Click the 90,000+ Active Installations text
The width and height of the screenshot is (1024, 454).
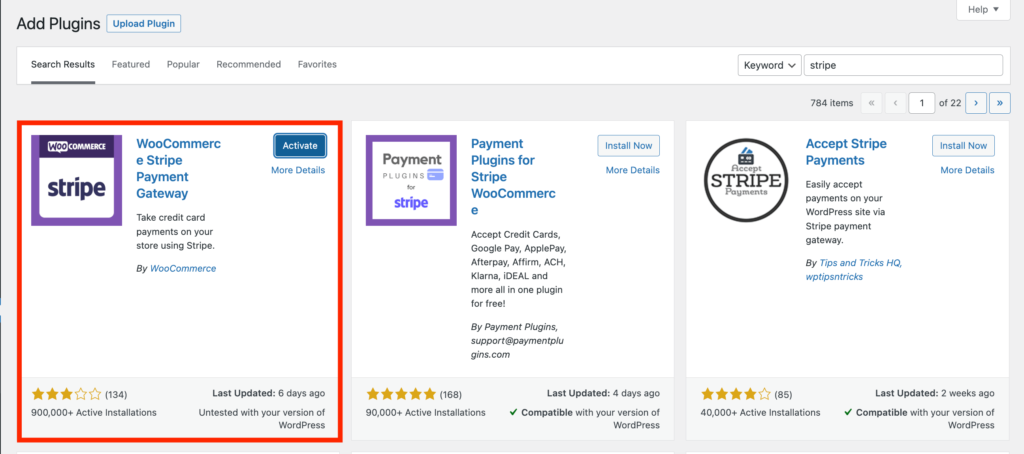pyautogui.click(x=426, y=413)
